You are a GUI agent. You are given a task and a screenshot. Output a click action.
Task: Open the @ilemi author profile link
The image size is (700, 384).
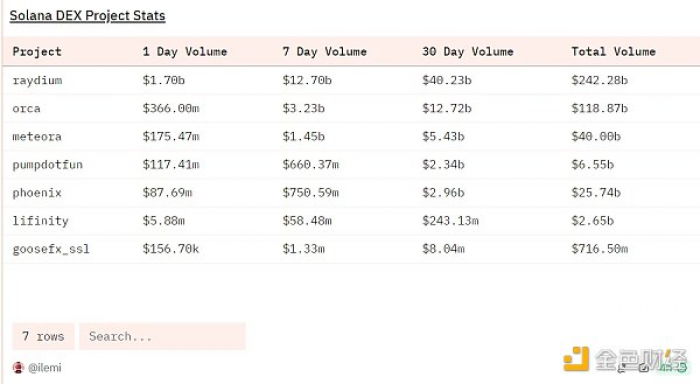(45, 367)
